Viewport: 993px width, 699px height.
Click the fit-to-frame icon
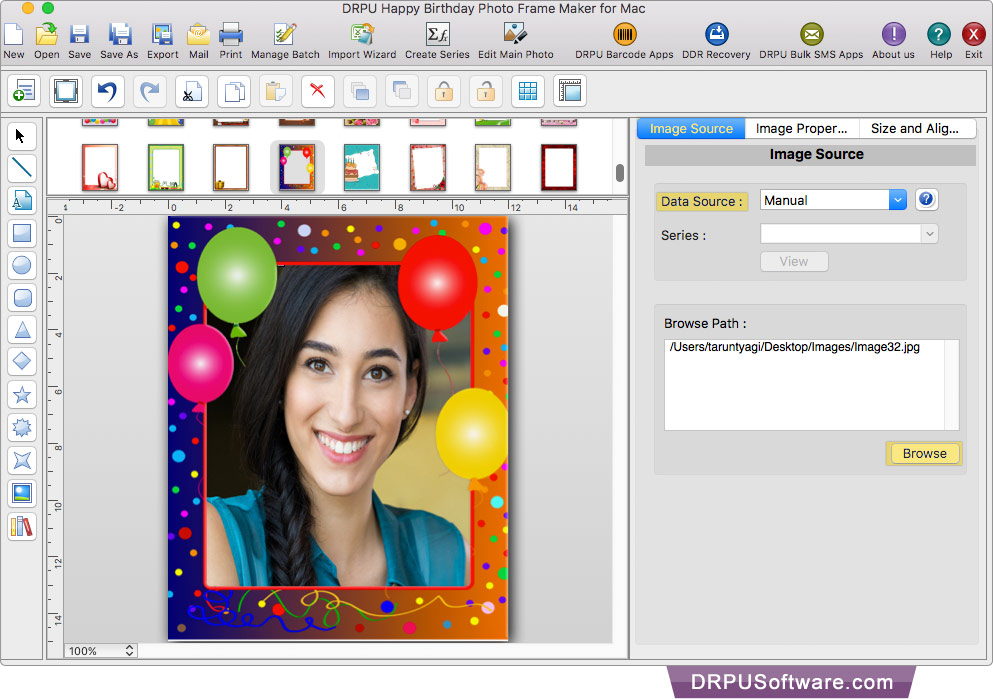coord(66,91)
